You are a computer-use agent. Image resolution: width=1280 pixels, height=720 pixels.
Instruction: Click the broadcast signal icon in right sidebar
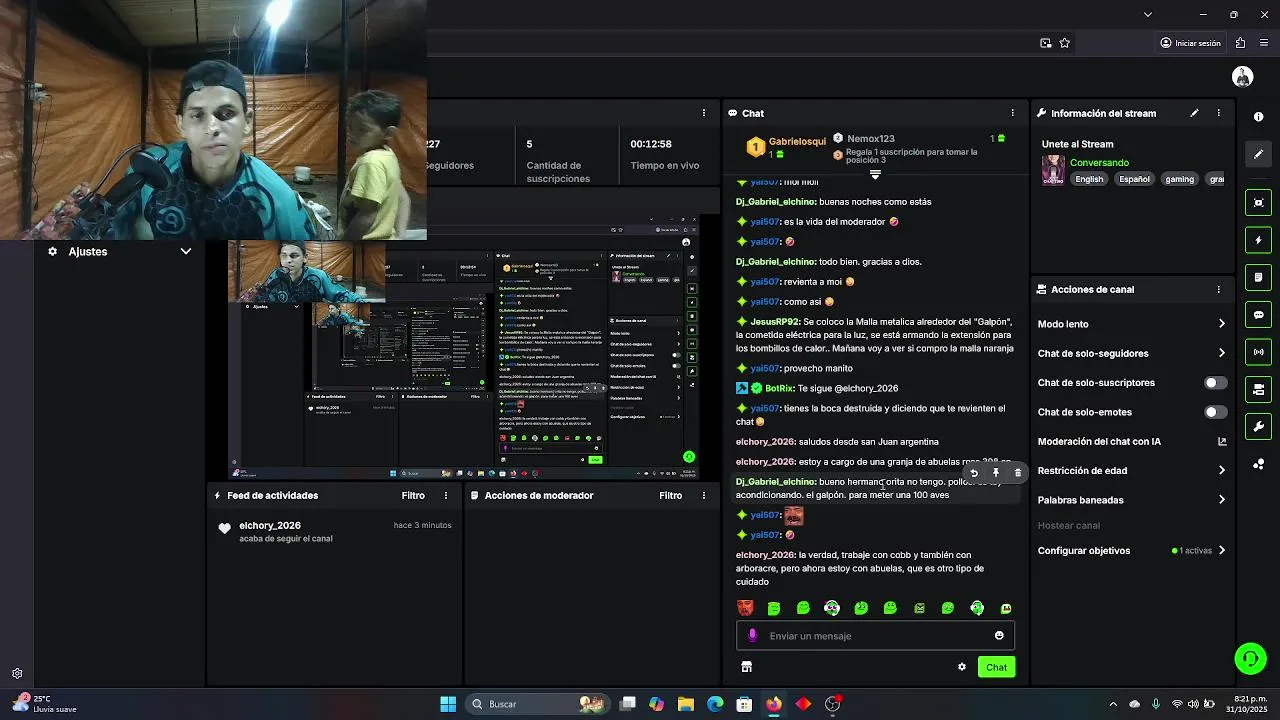click(x=1258, y=351)
